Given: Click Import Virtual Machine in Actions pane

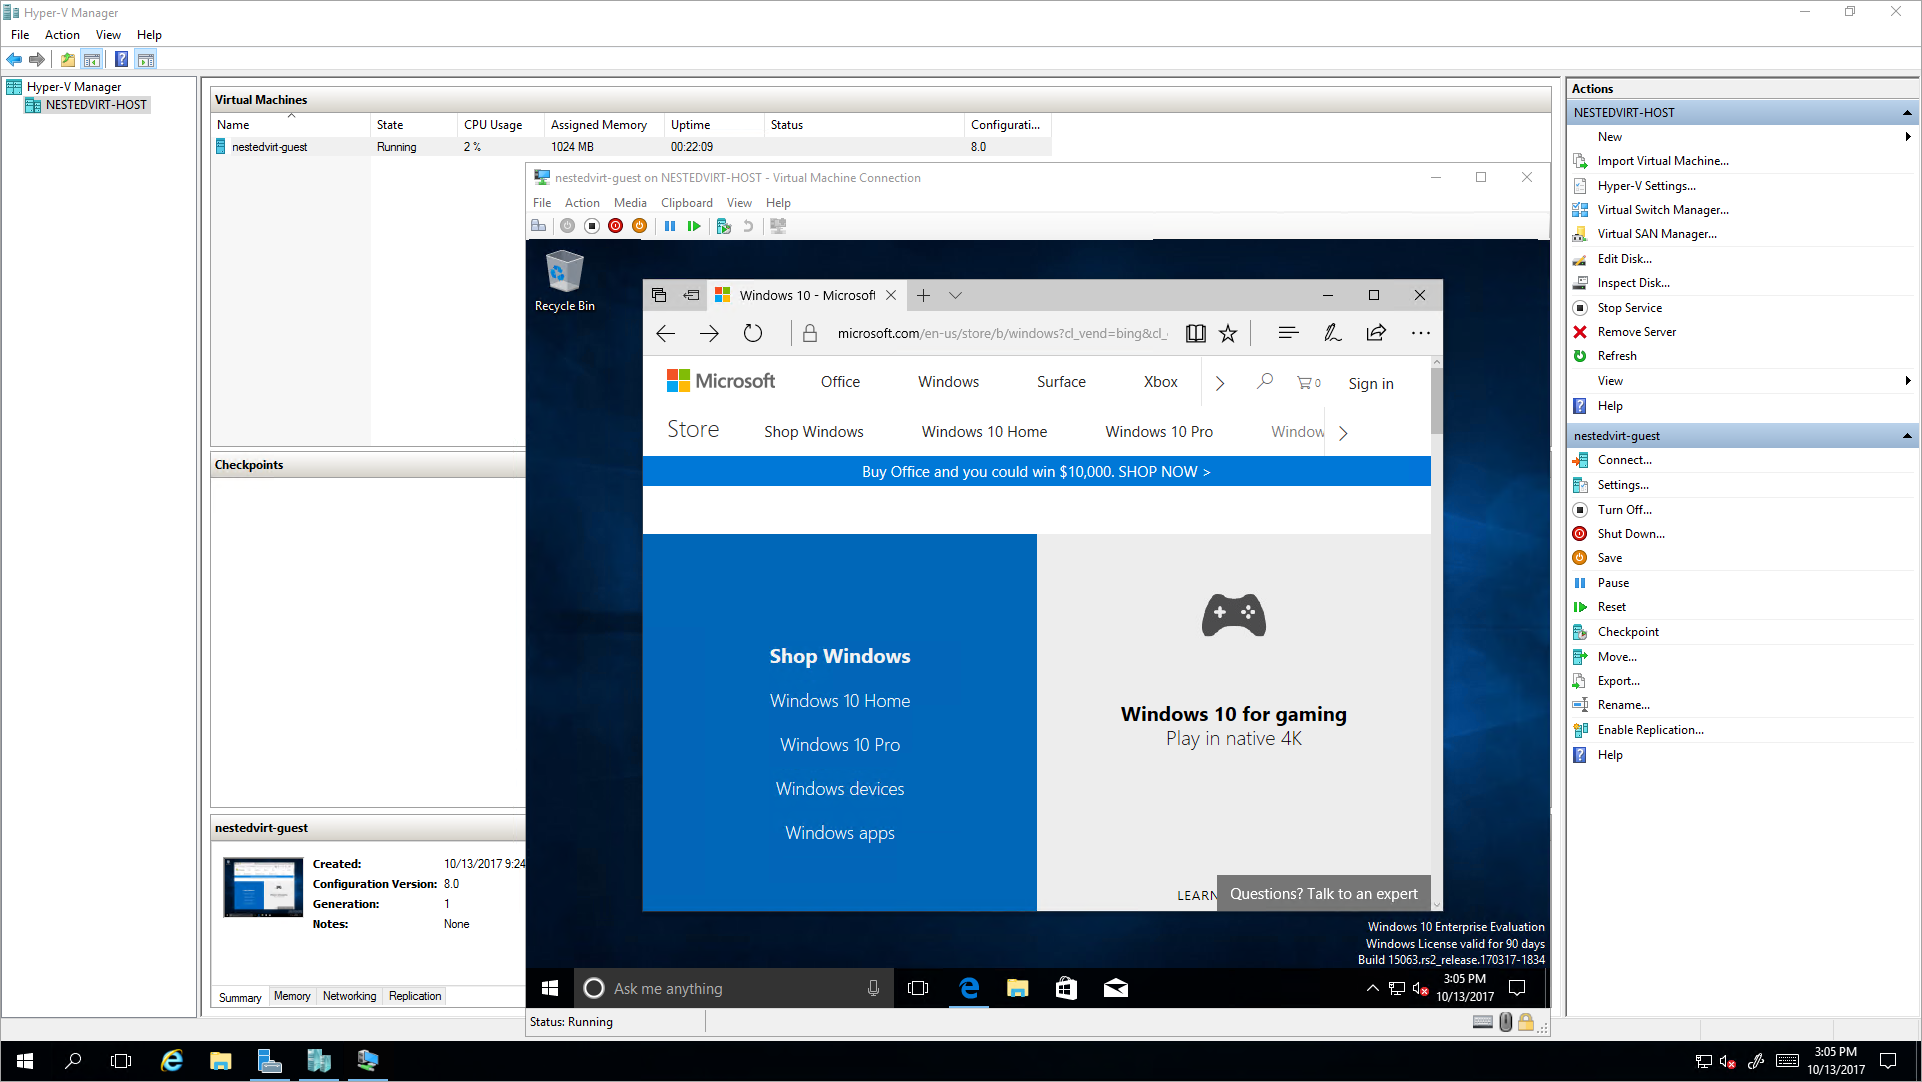Looking at the screenshot, I should coord(1662,161).
